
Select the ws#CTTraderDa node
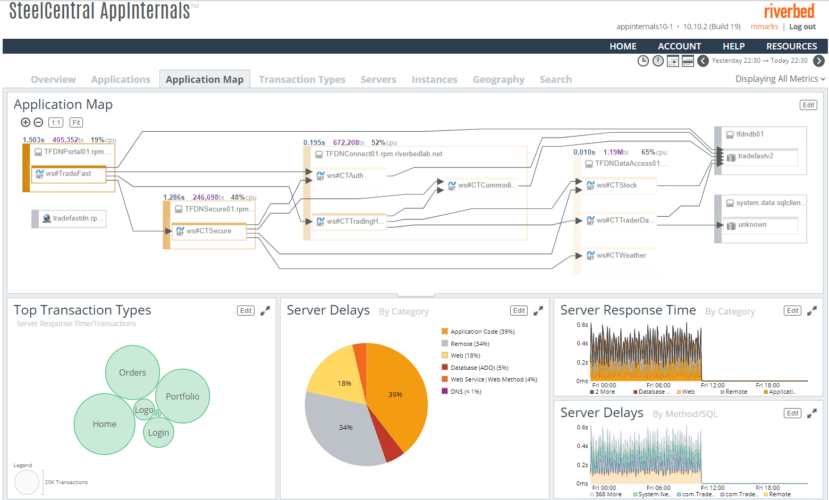pos(620,220)
